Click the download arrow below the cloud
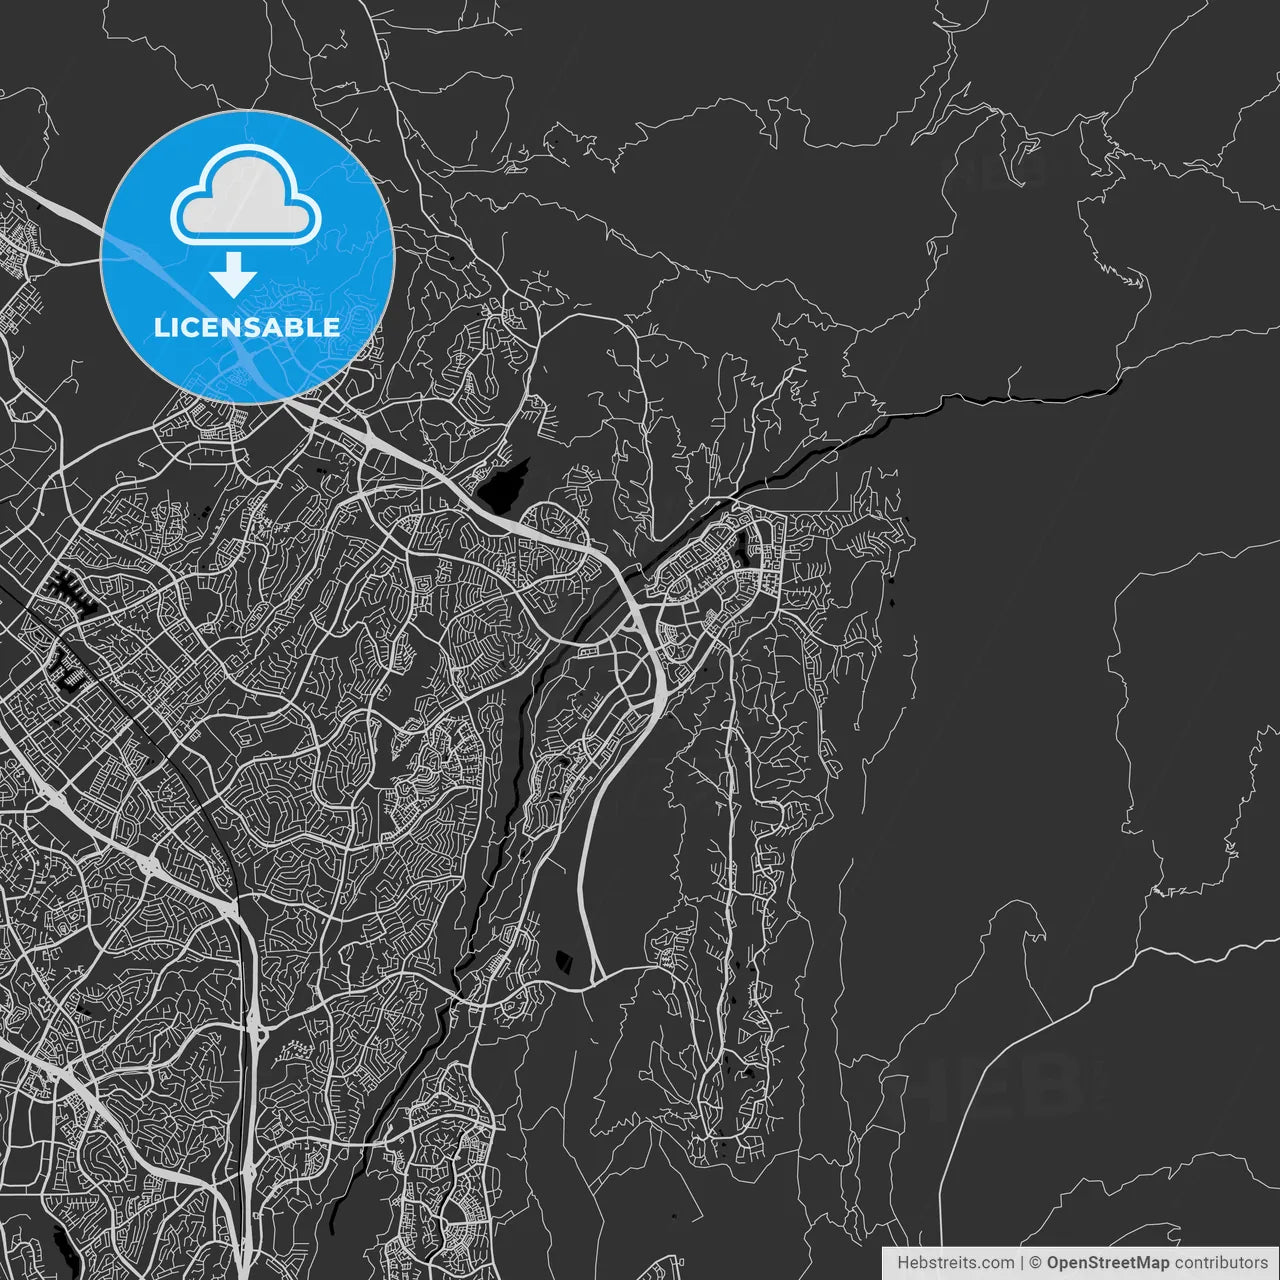 (x=234, y=274)
